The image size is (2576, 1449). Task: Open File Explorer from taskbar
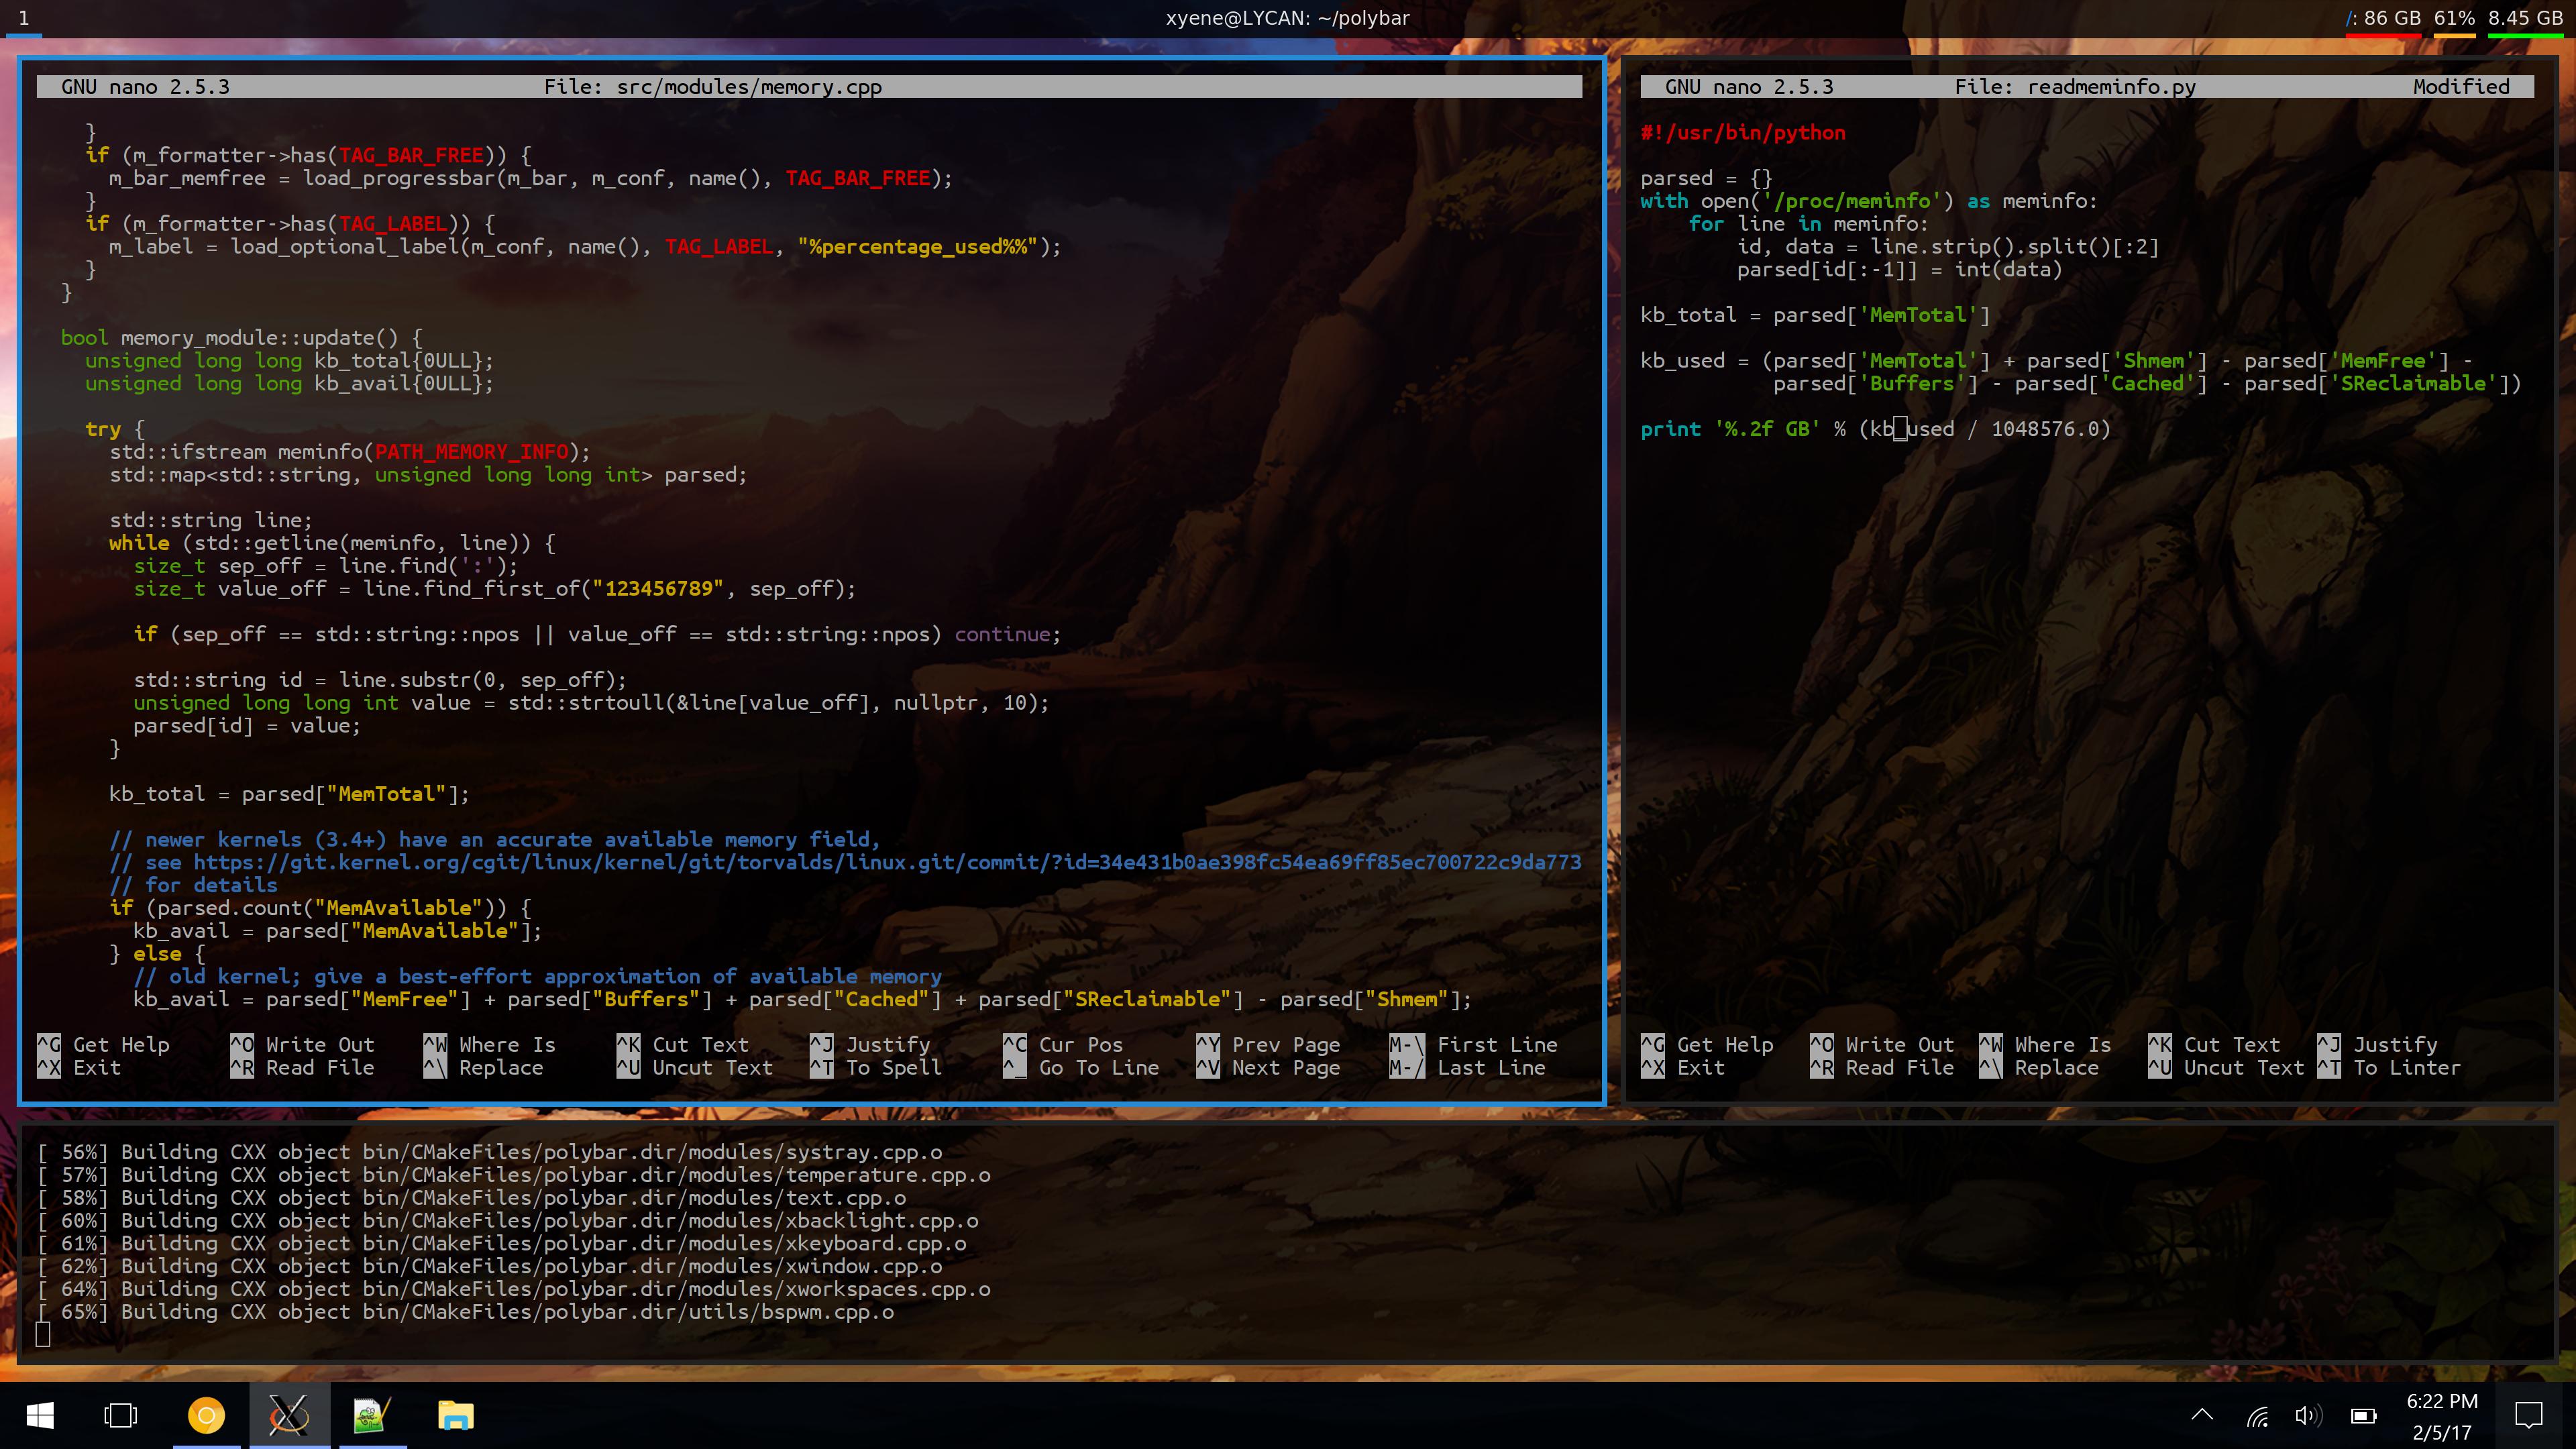[x=455, y=1415]
